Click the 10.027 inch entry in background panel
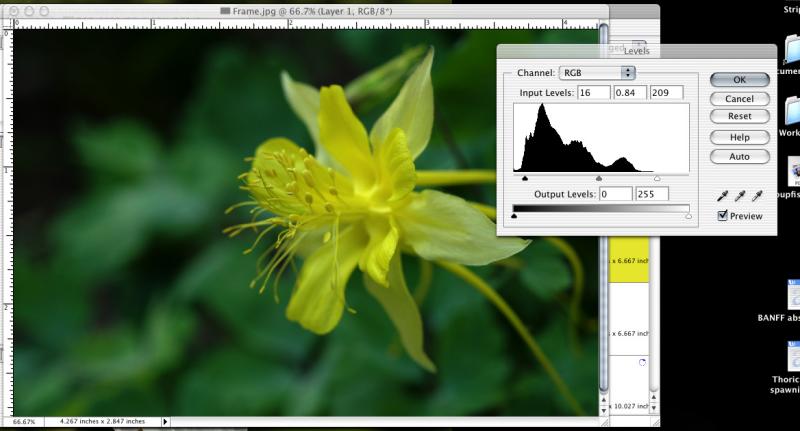The width and height of the screenshot is (800, 431). click(630, 406)
